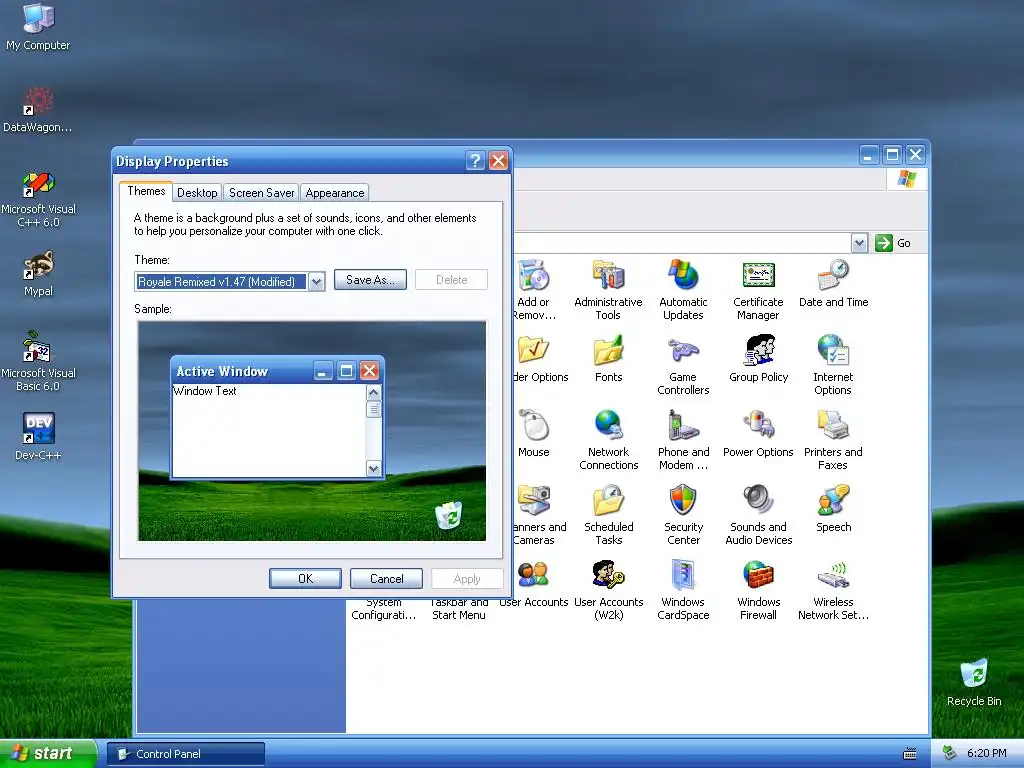The height and width of the screenshot is (768, 1024).
Task: Close the Display Properties dialog
Action: click(498, 161)
